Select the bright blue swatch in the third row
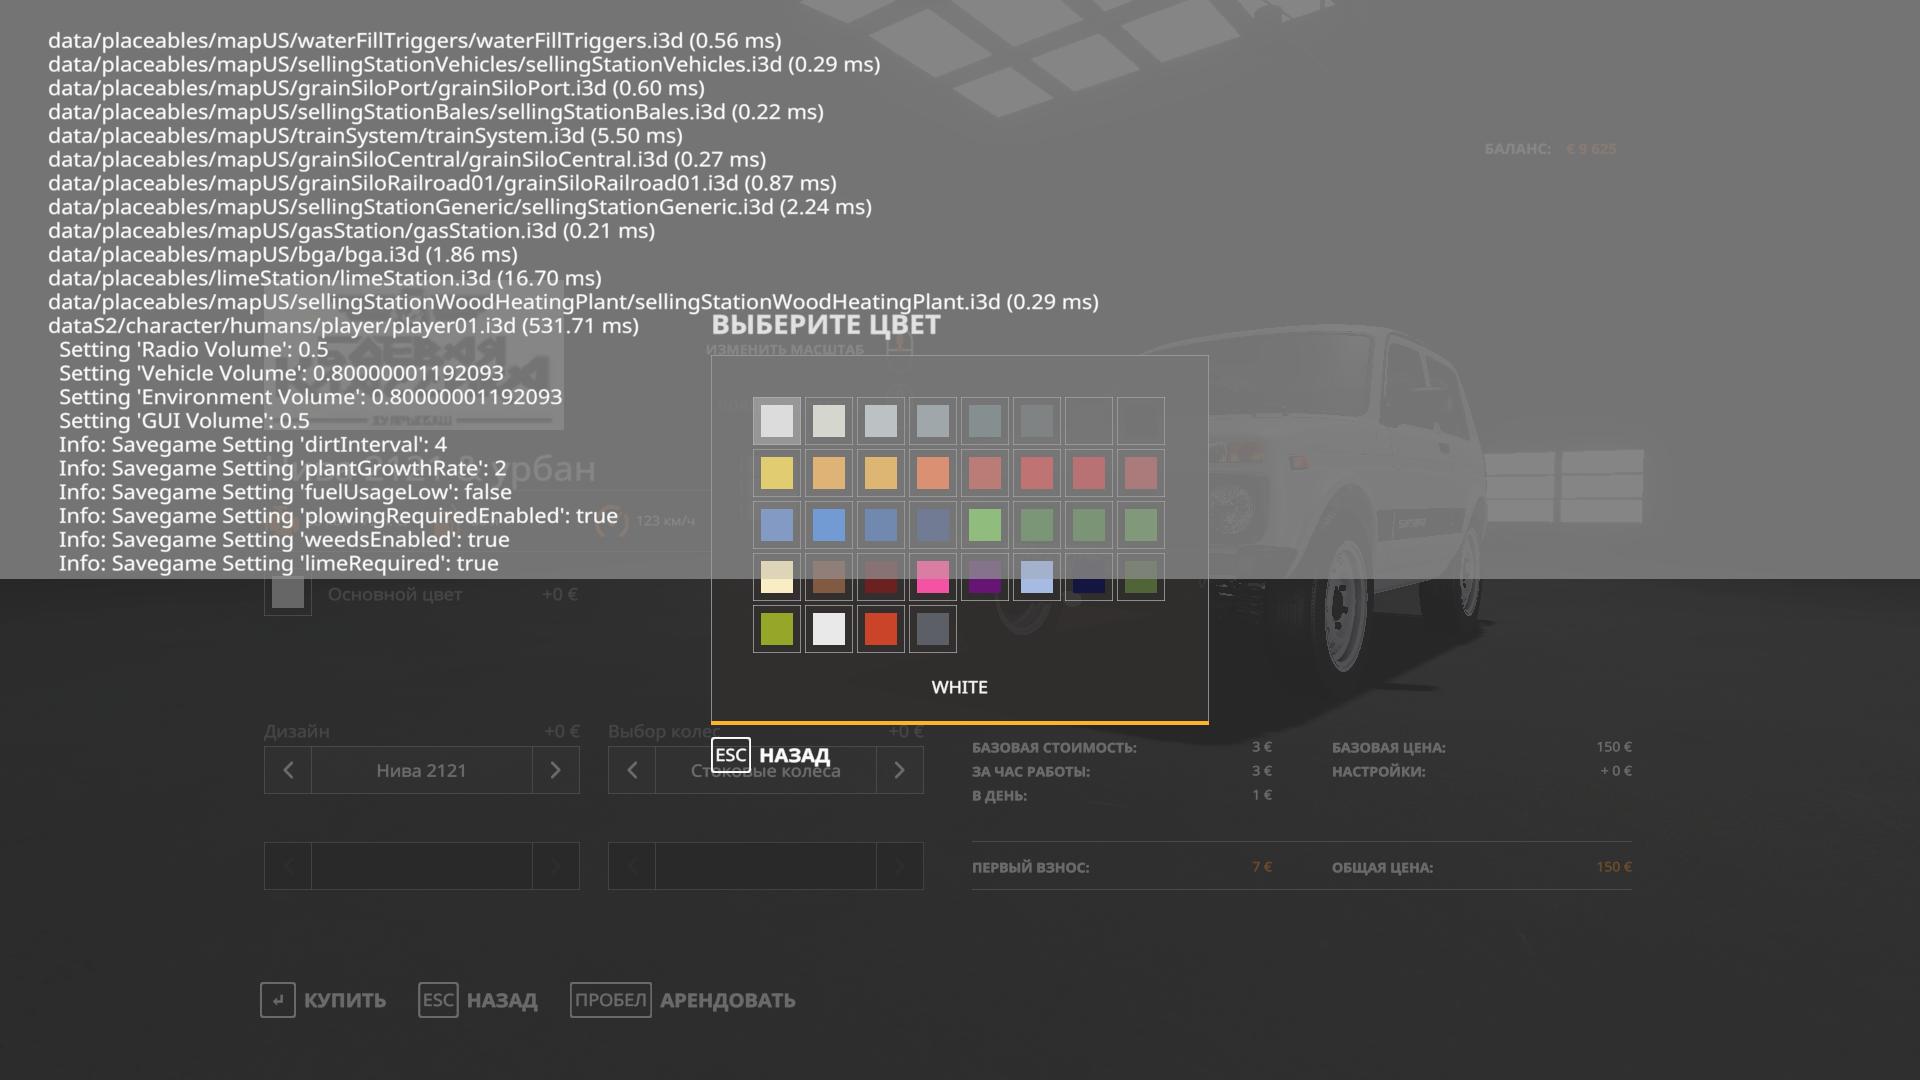Screen dimensions: 1920x1080 point(829,525)
